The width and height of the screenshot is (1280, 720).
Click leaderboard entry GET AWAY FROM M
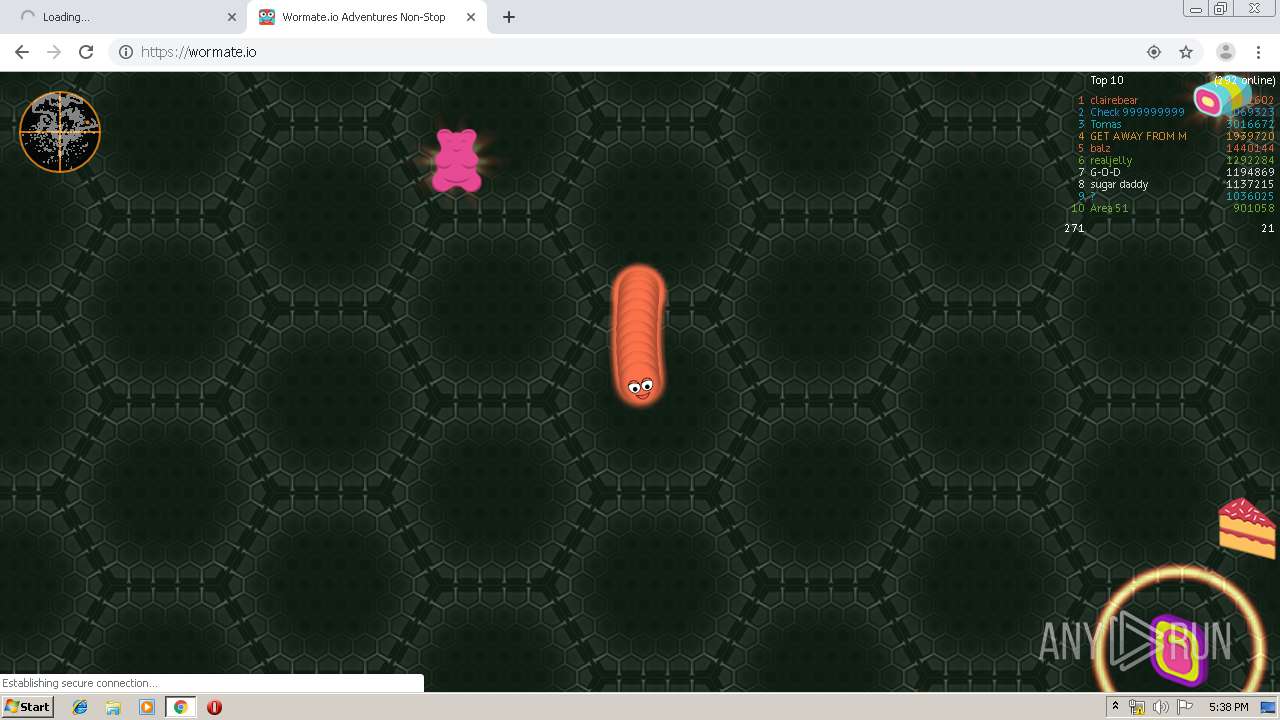point(1138,136)
